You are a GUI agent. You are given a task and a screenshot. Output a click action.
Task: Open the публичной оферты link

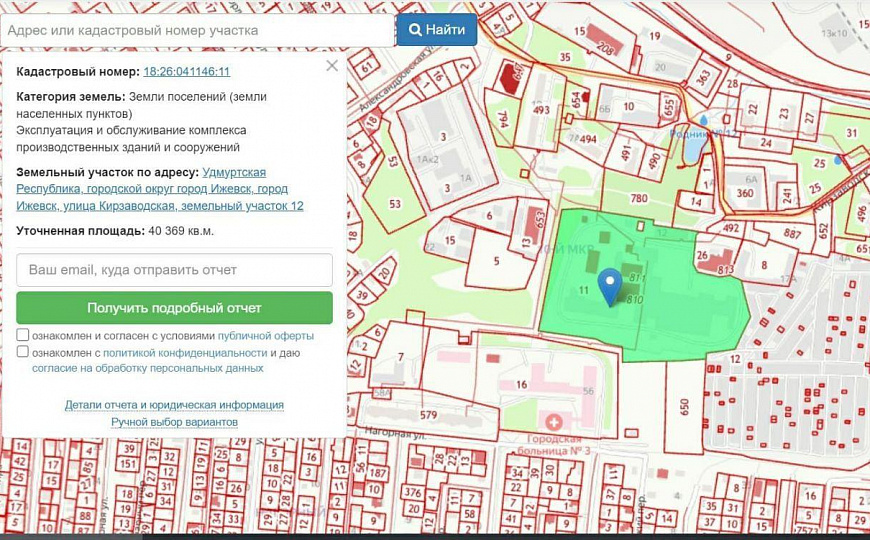(x=266, y=336)
